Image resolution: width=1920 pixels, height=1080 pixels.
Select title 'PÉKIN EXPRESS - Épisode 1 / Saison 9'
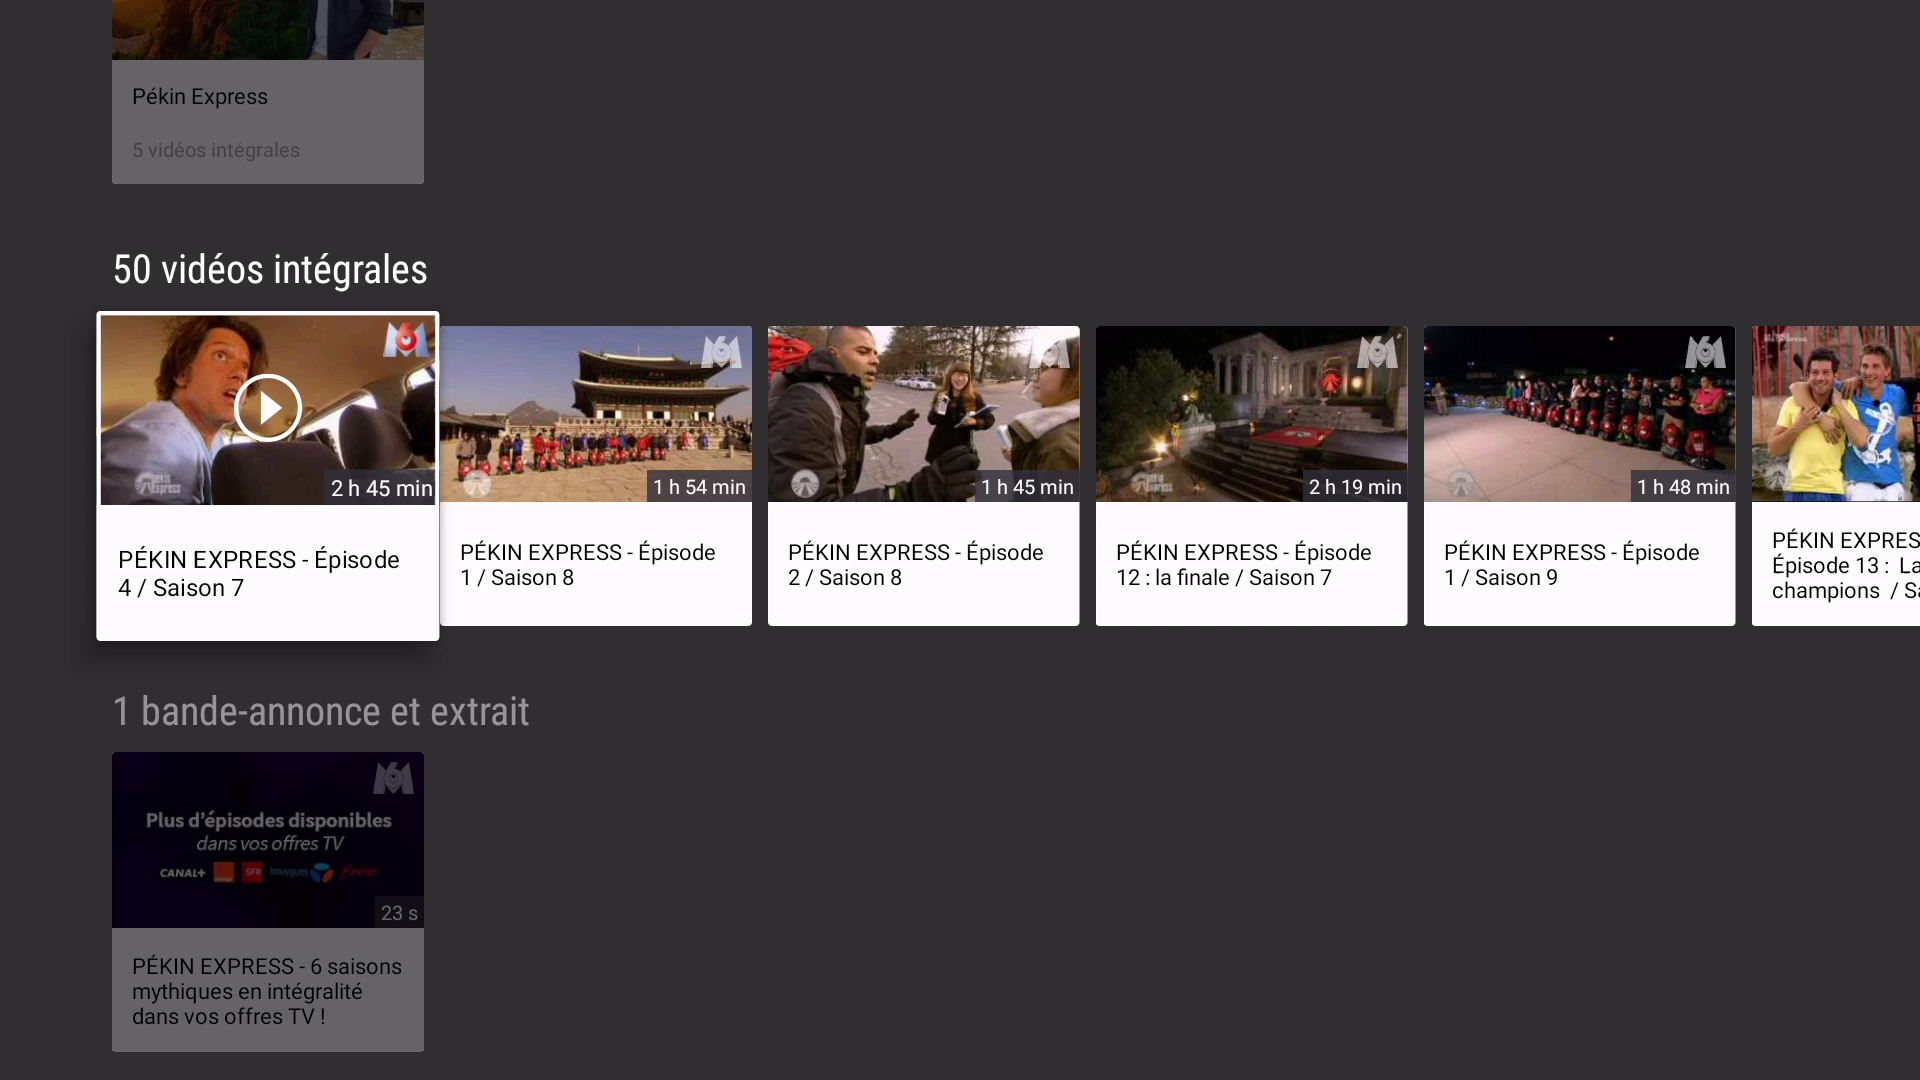[x=1572, y=565]
